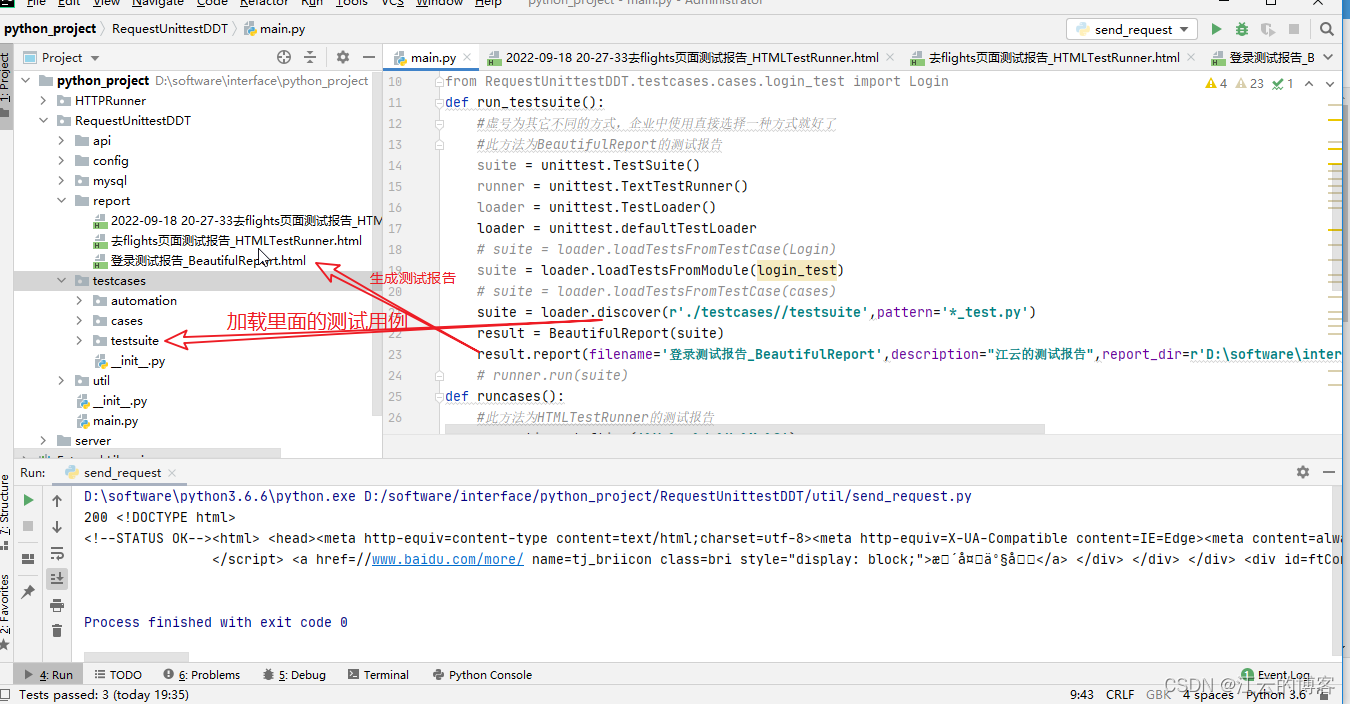Expand the automation folder
Screen dimensions: 1350x704
coord(79,301)
